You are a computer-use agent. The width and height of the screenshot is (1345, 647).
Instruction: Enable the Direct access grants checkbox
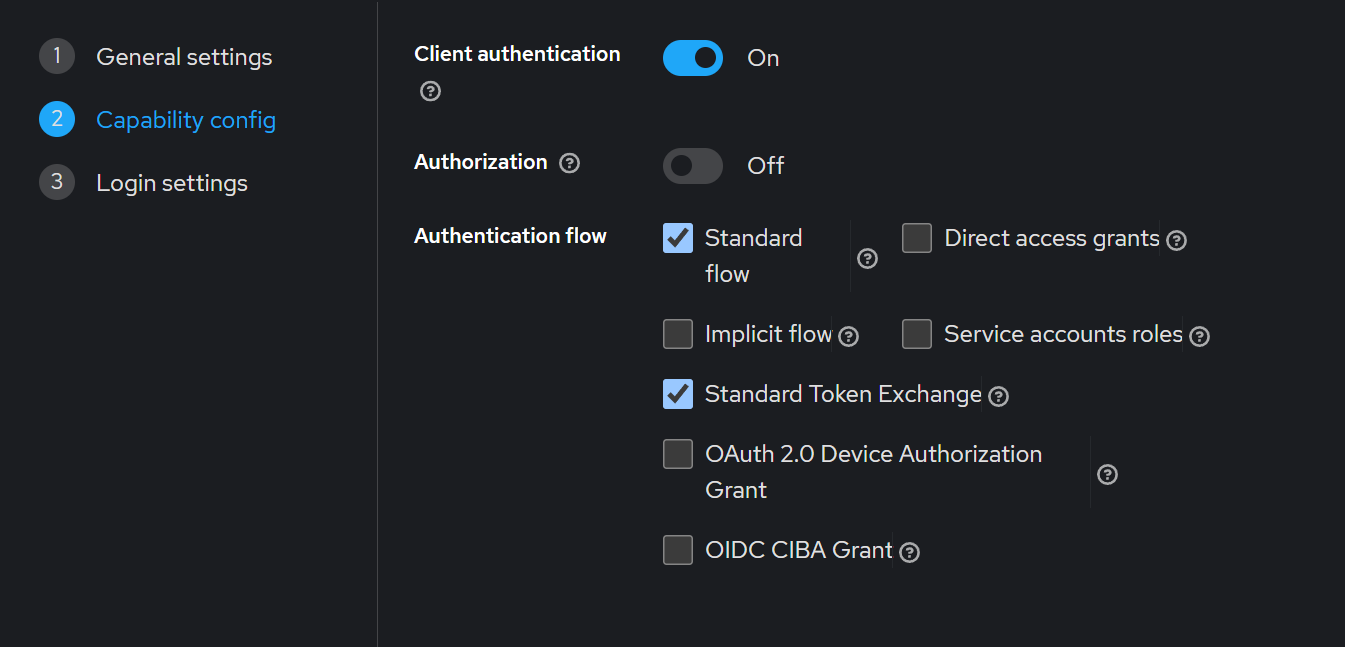click(917, 238)
